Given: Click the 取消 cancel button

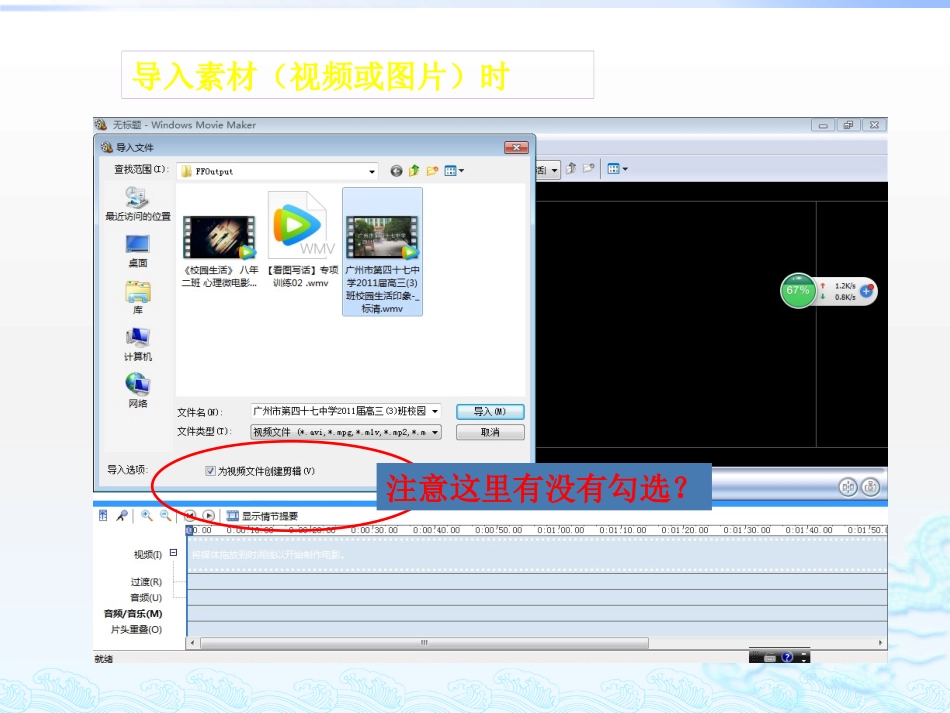Looking at the screenshot, I should [x=490, y=432].
